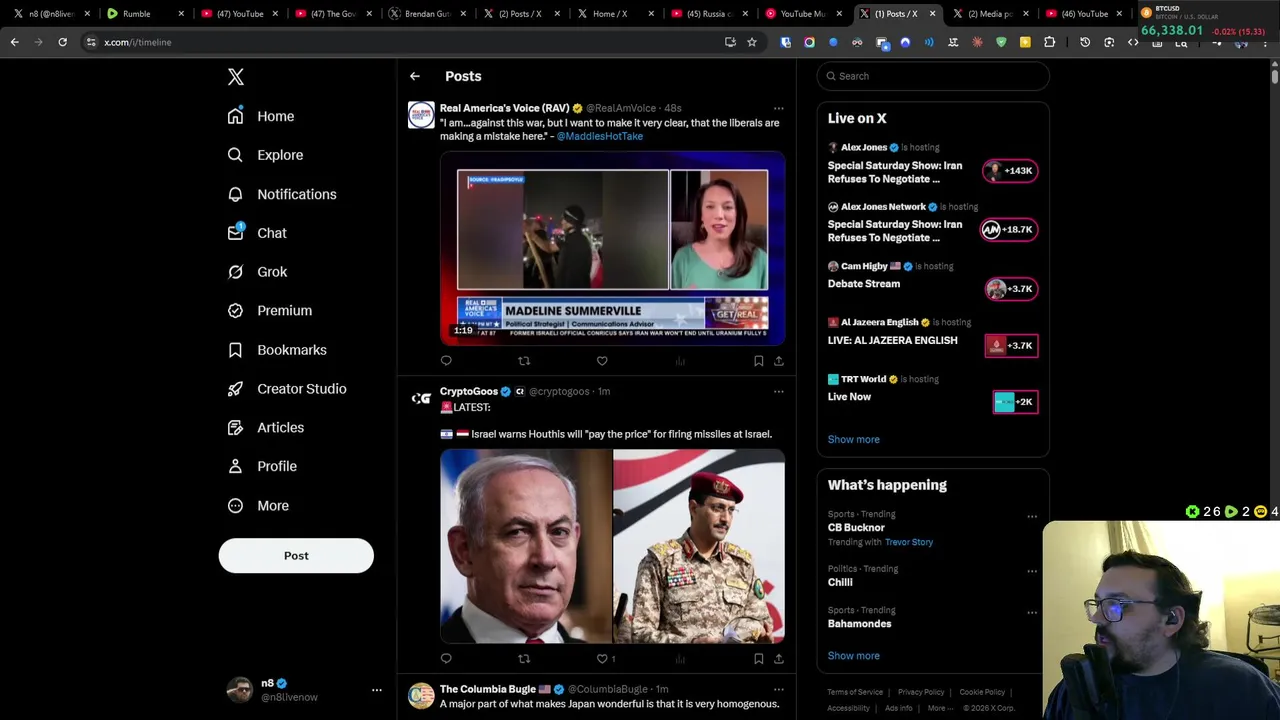Viewport: 1280px width, 720px height.
Task: Reply to Real America's Voice post
Action: coord(446,361)
